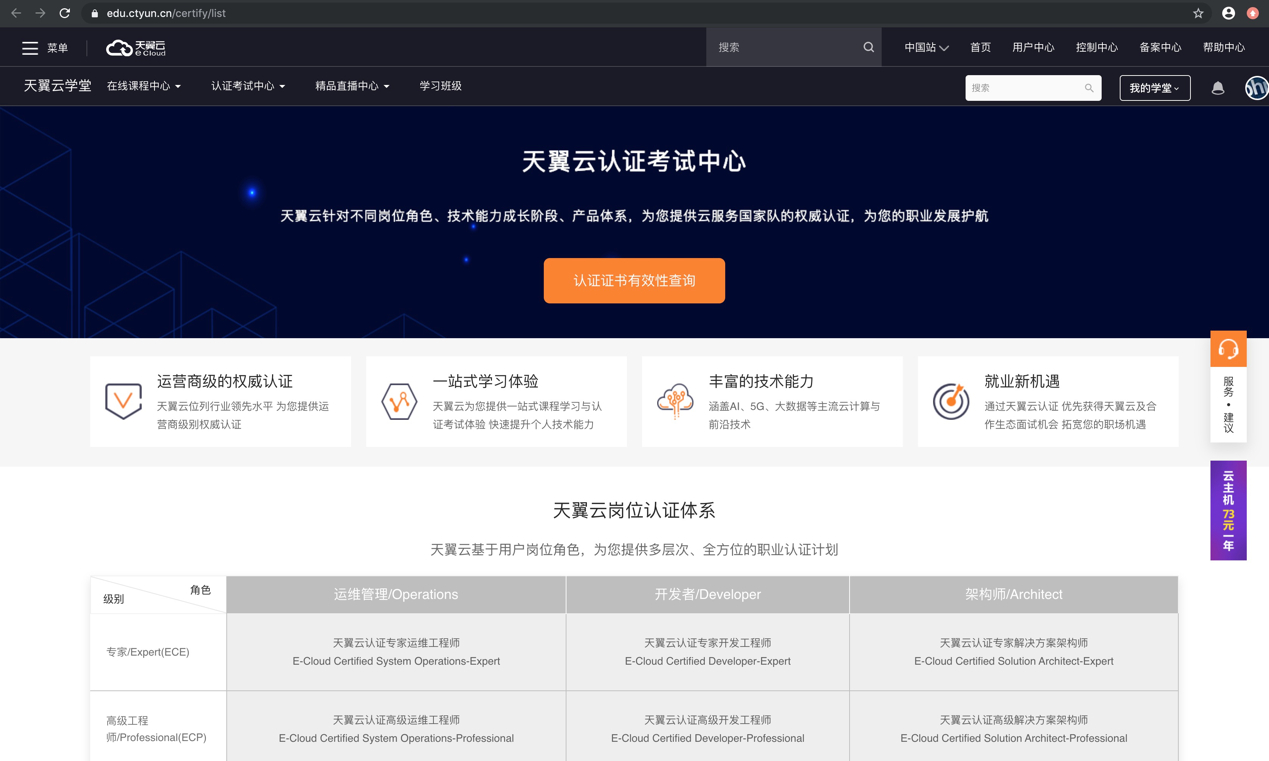
Task: Click the browser back arrow
Action: coord(16,13)
